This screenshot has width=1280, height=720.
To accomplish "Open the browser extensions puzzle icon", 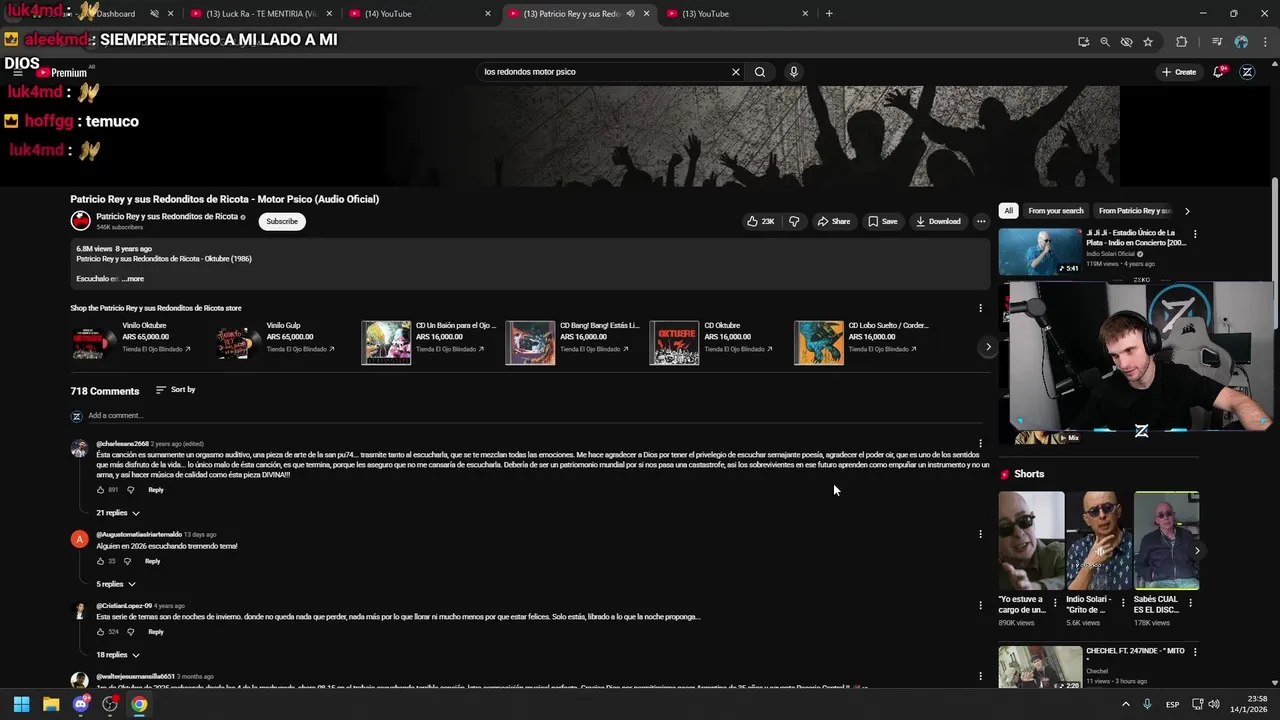I will (1182, 42).
